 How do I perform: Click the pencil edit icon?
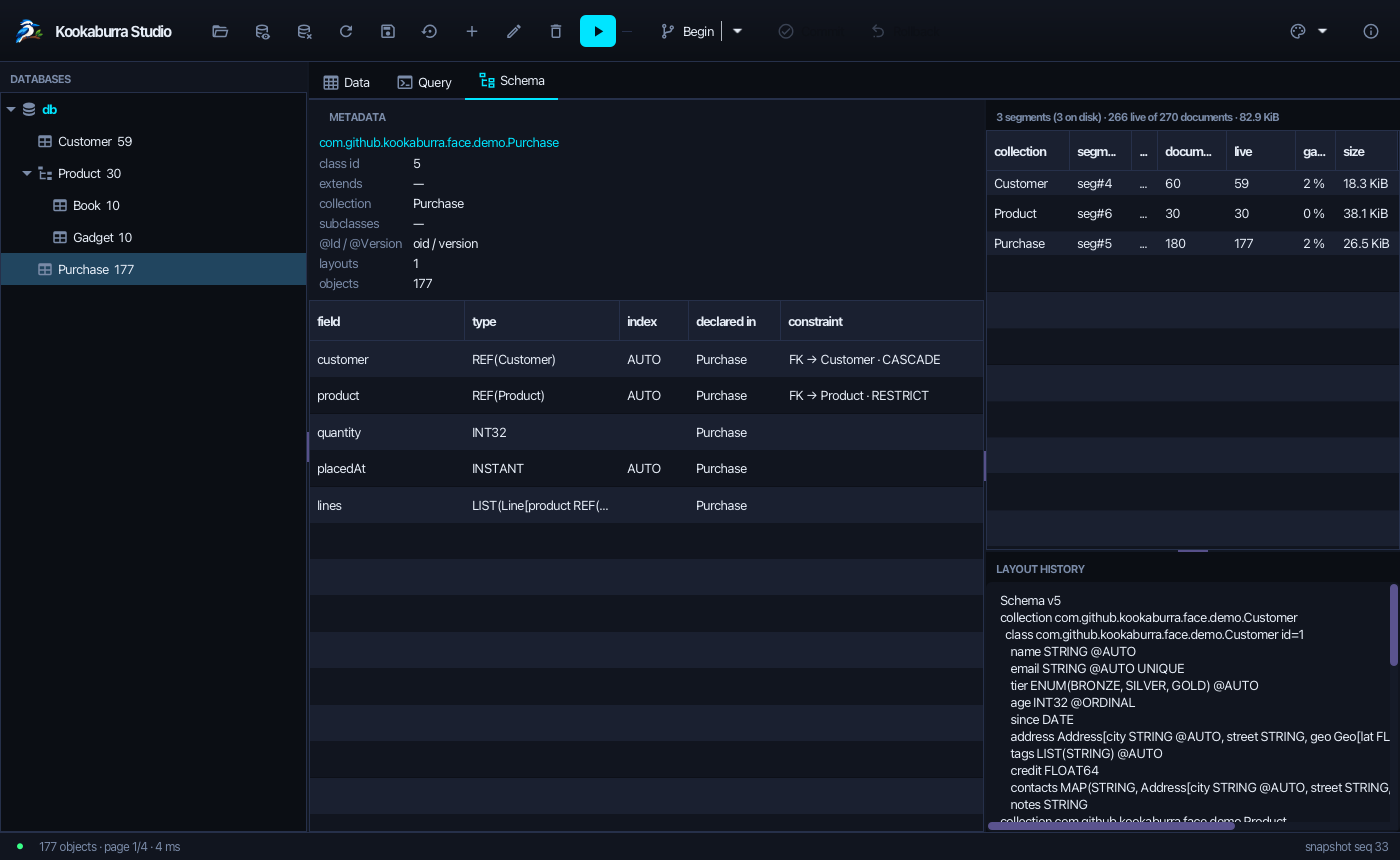pyautogui.click(x=514, y=31)
